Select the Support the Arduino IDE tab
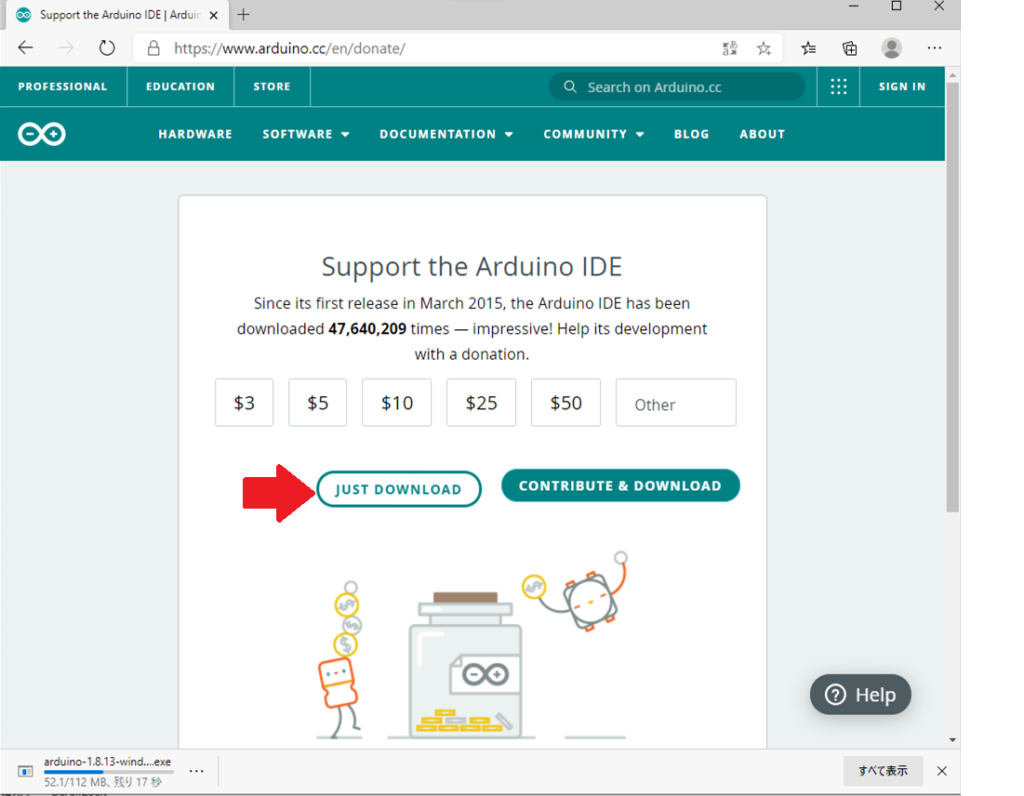Viewport: 1024px width, 796px height. click(116, 15)
